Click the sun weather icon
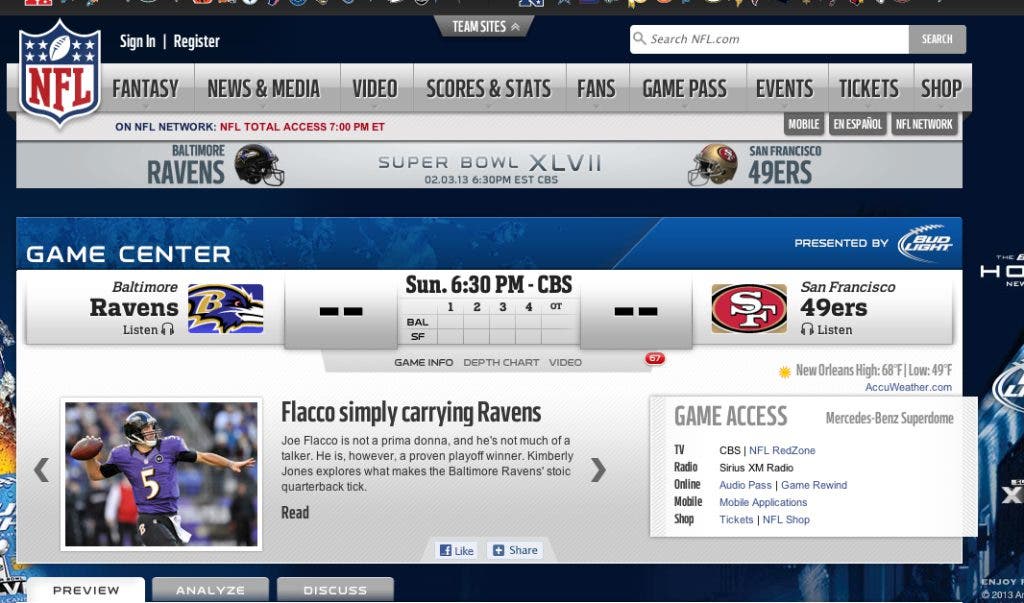The image size is (1024, 603). pos(785,372)
